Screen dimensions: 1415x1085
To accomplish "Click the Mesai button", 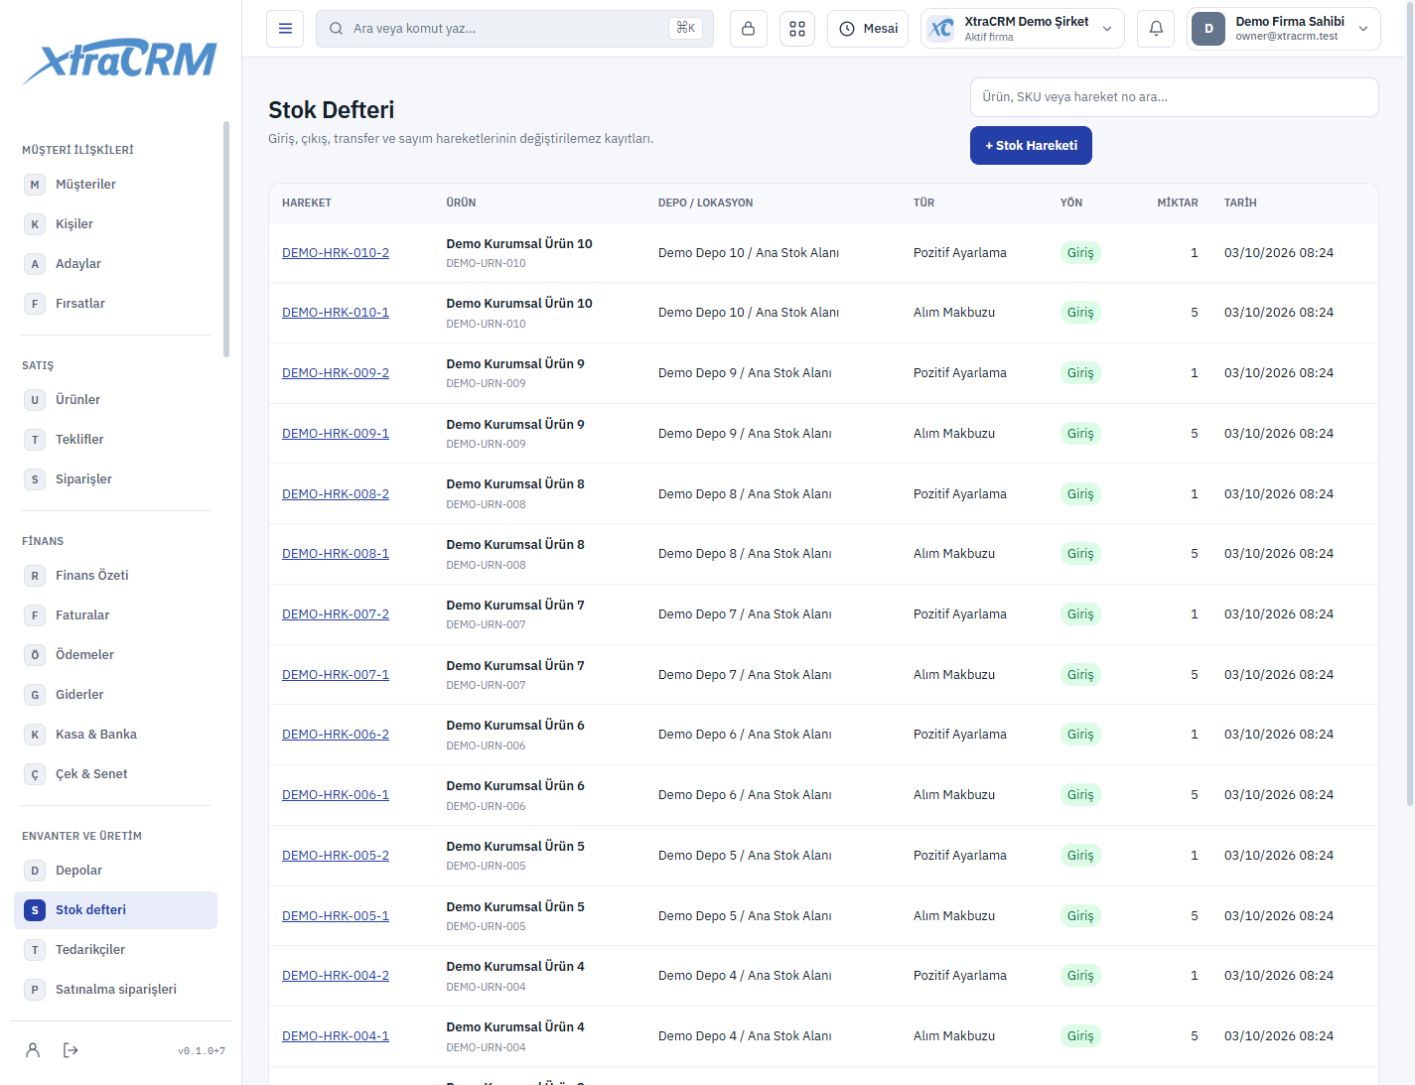I will (x=868, y=29).
